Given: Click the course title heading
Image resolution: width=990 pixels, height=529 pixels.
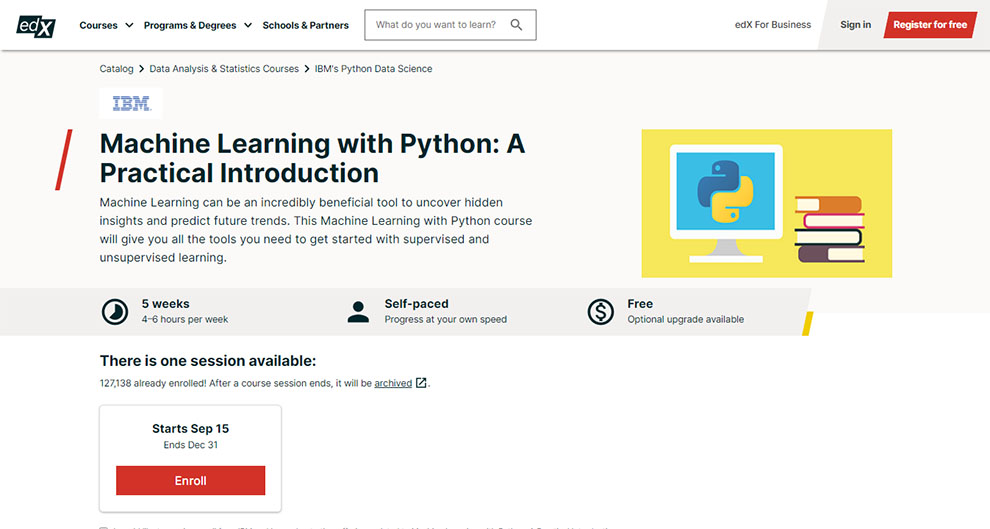Looking at the screenshot, I should pyautogui.click(x=313, y=158).
